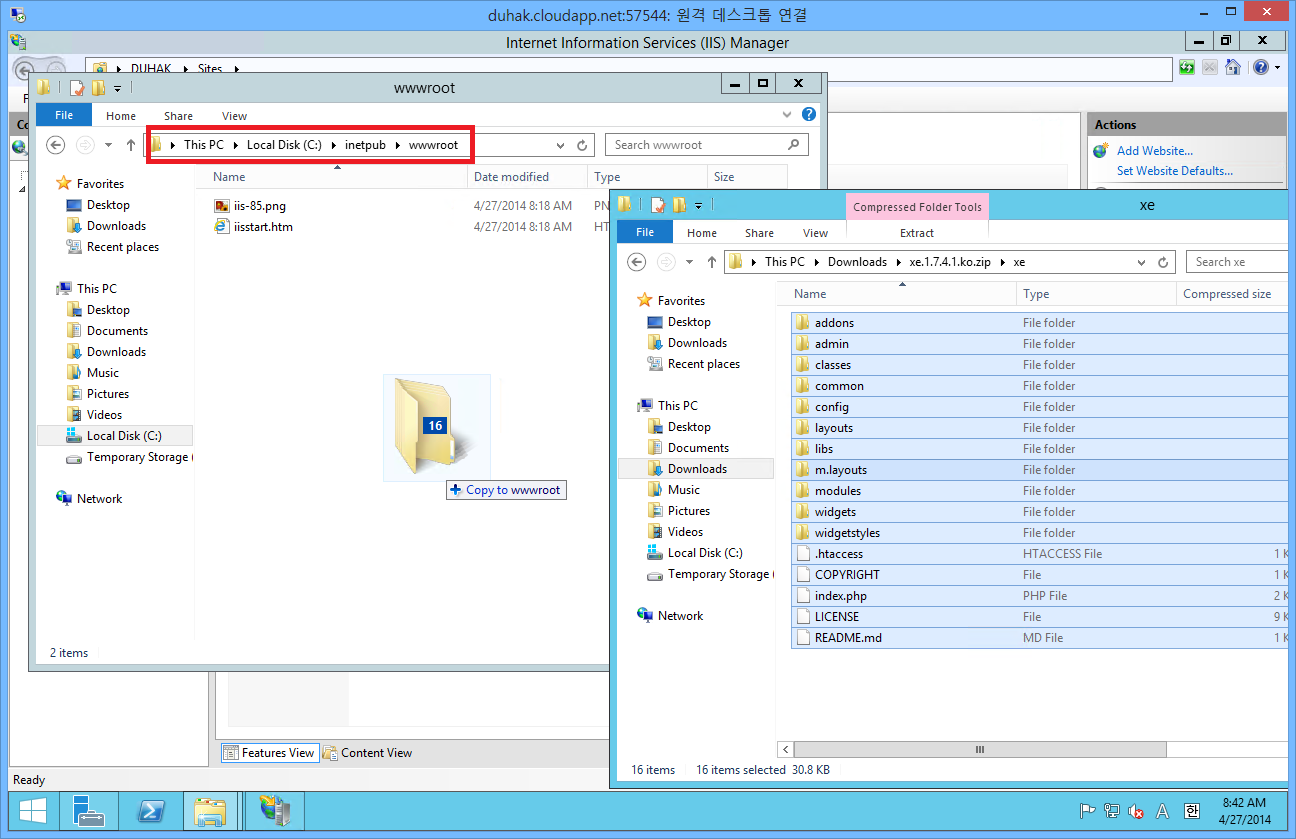Sort by Compressed size column
The height and width of the screenshot is (839, 1296).
coord(1231,294)
